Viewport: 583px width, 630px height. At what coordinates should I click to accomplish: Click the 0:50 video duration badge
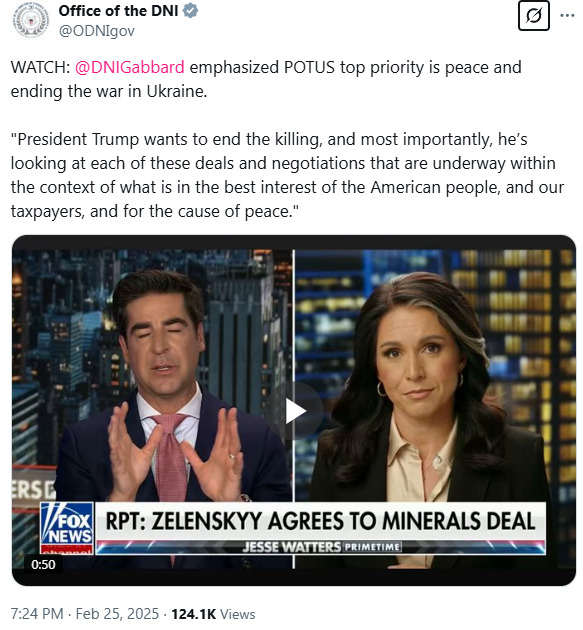(43, 565)
